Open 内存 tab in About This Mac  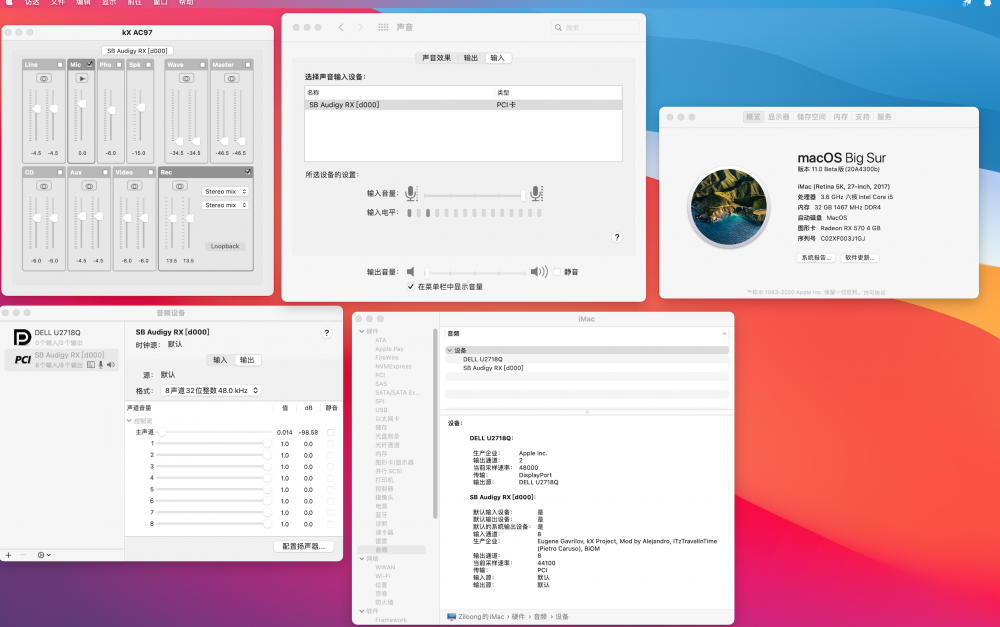841,117
